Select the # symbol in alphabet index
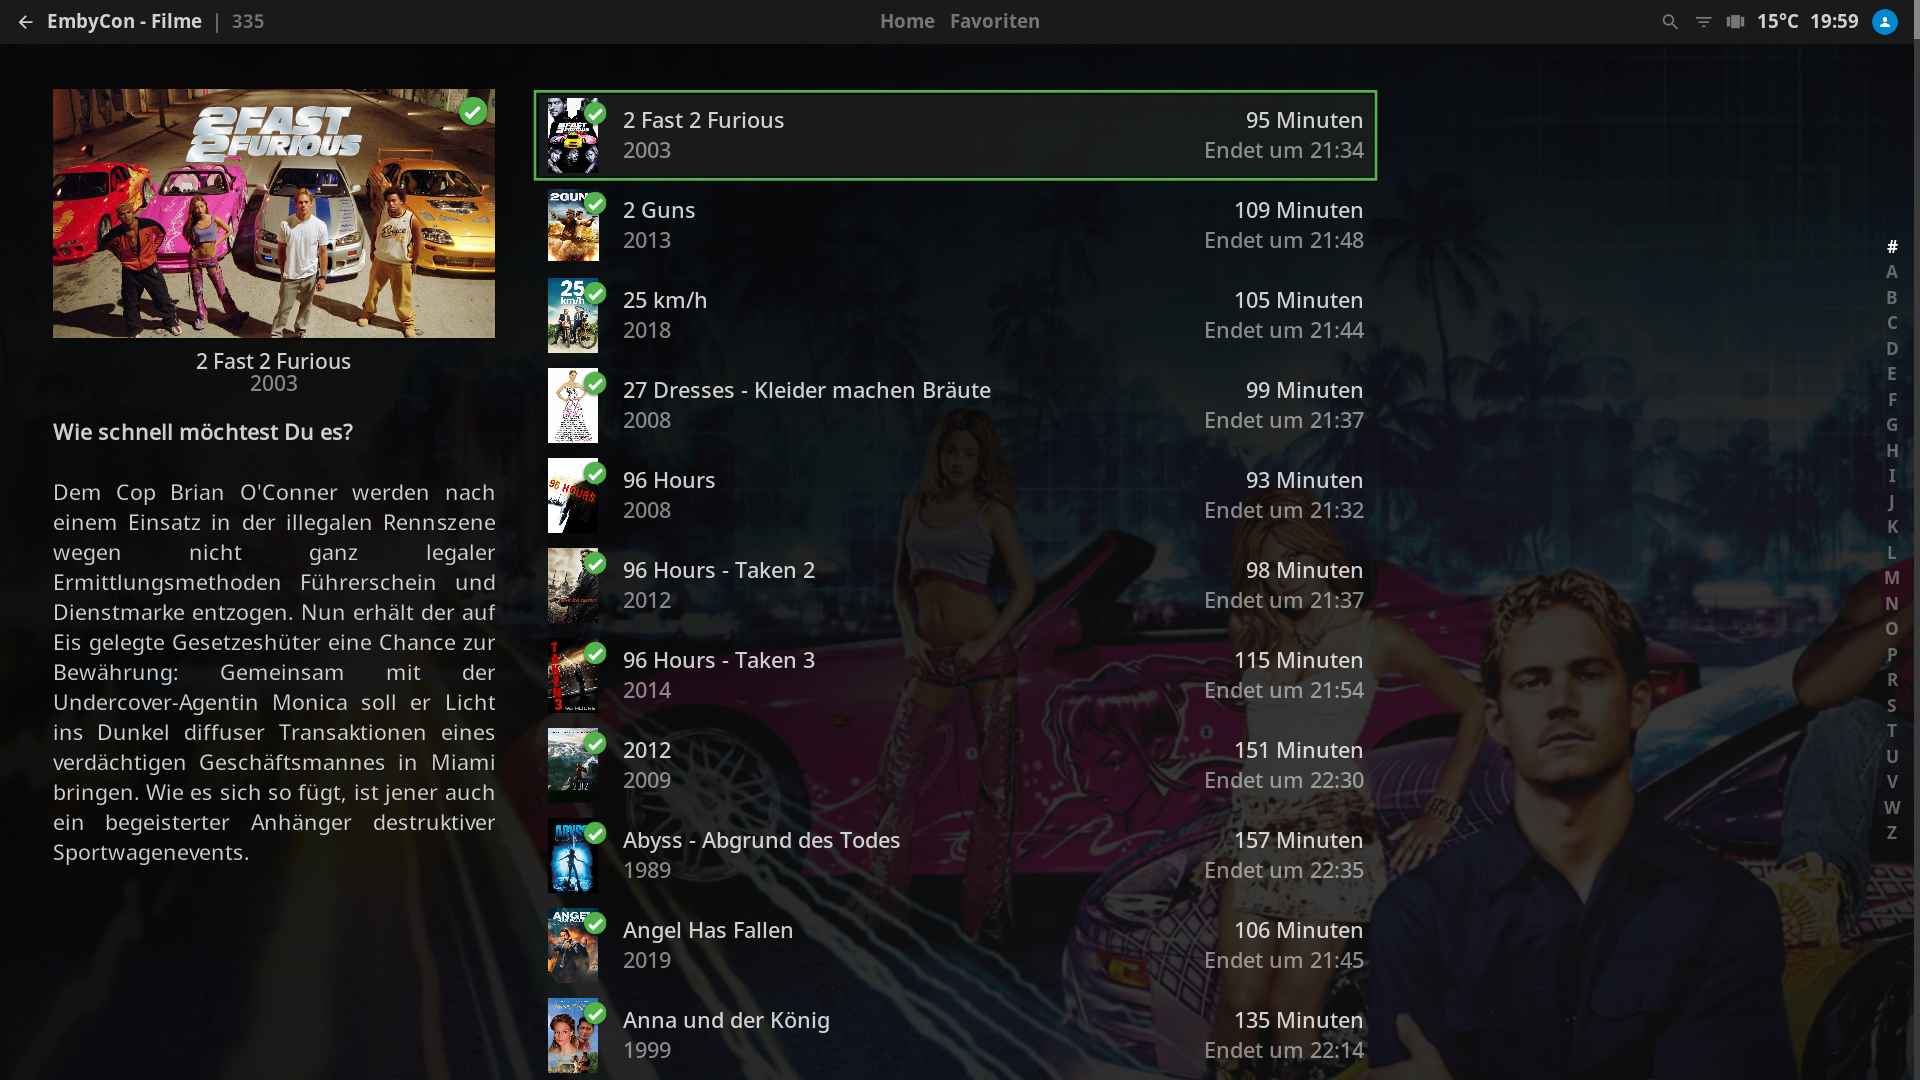 pyautogui.click(x=1891, y=247)
